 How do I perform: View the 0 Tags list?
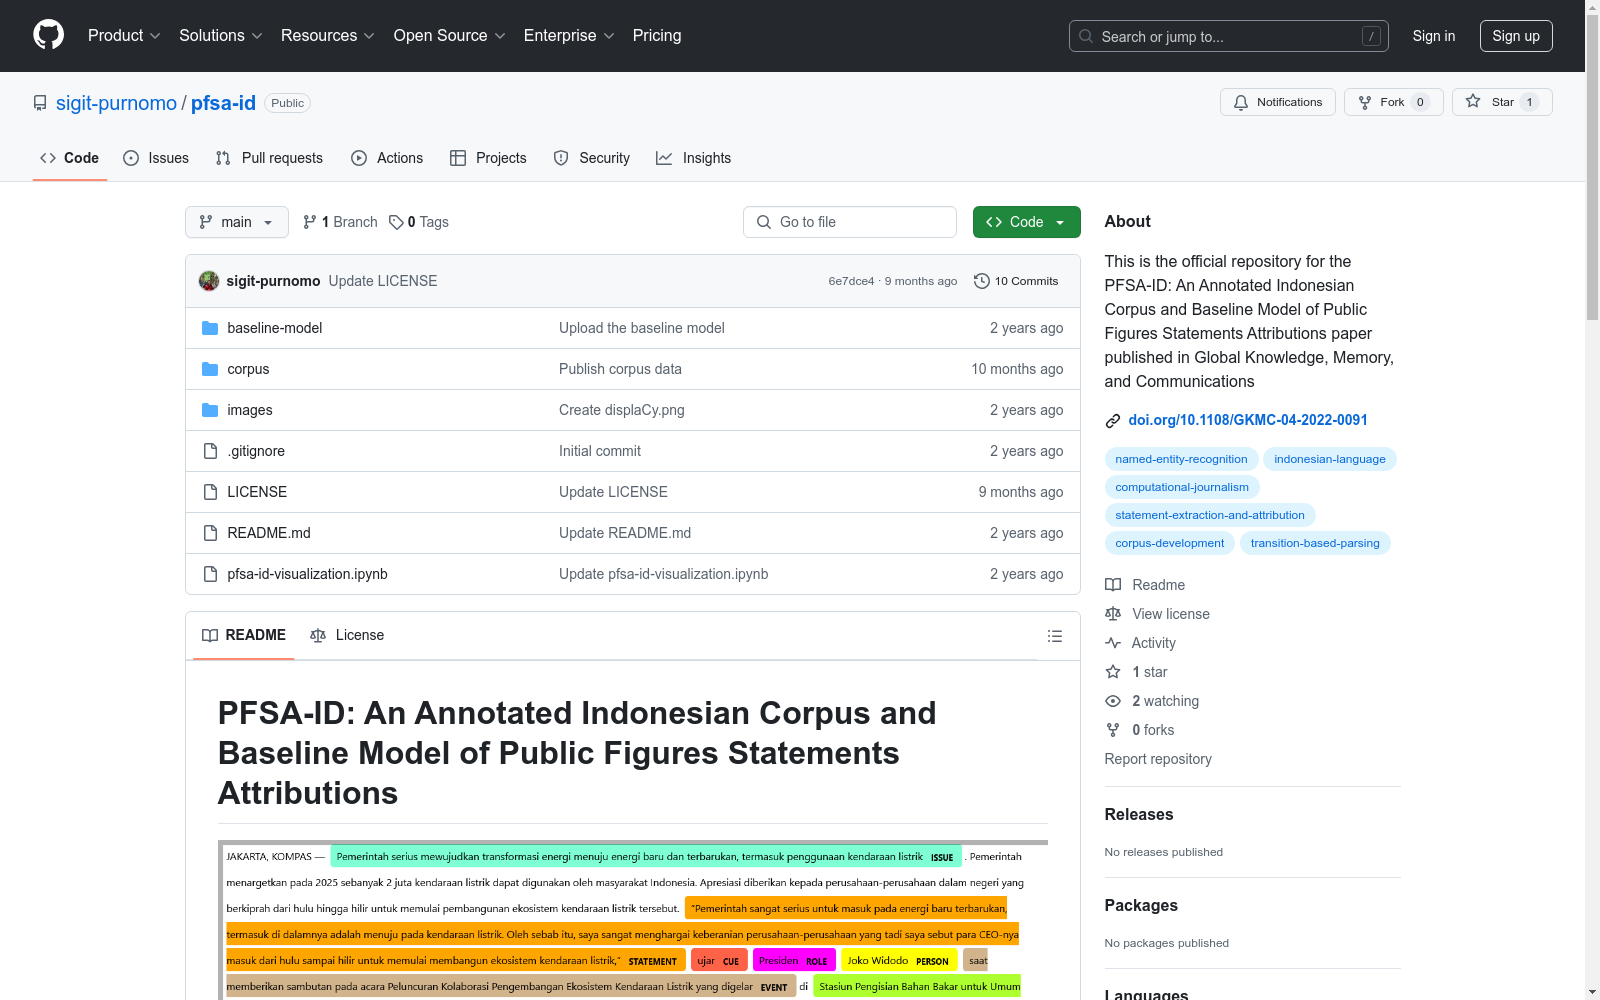pyautogui.click(x=419, y=222)
